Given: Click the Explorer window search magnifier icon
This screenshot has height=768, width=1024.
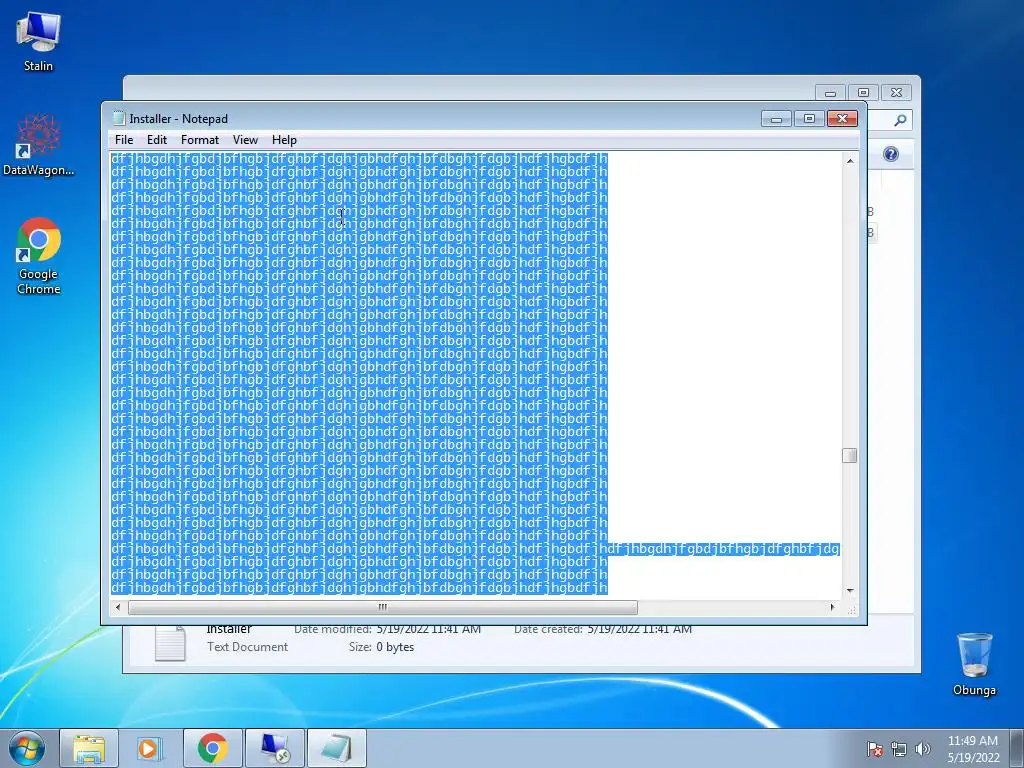Looking at the screenshot, I should click(900, 120).
